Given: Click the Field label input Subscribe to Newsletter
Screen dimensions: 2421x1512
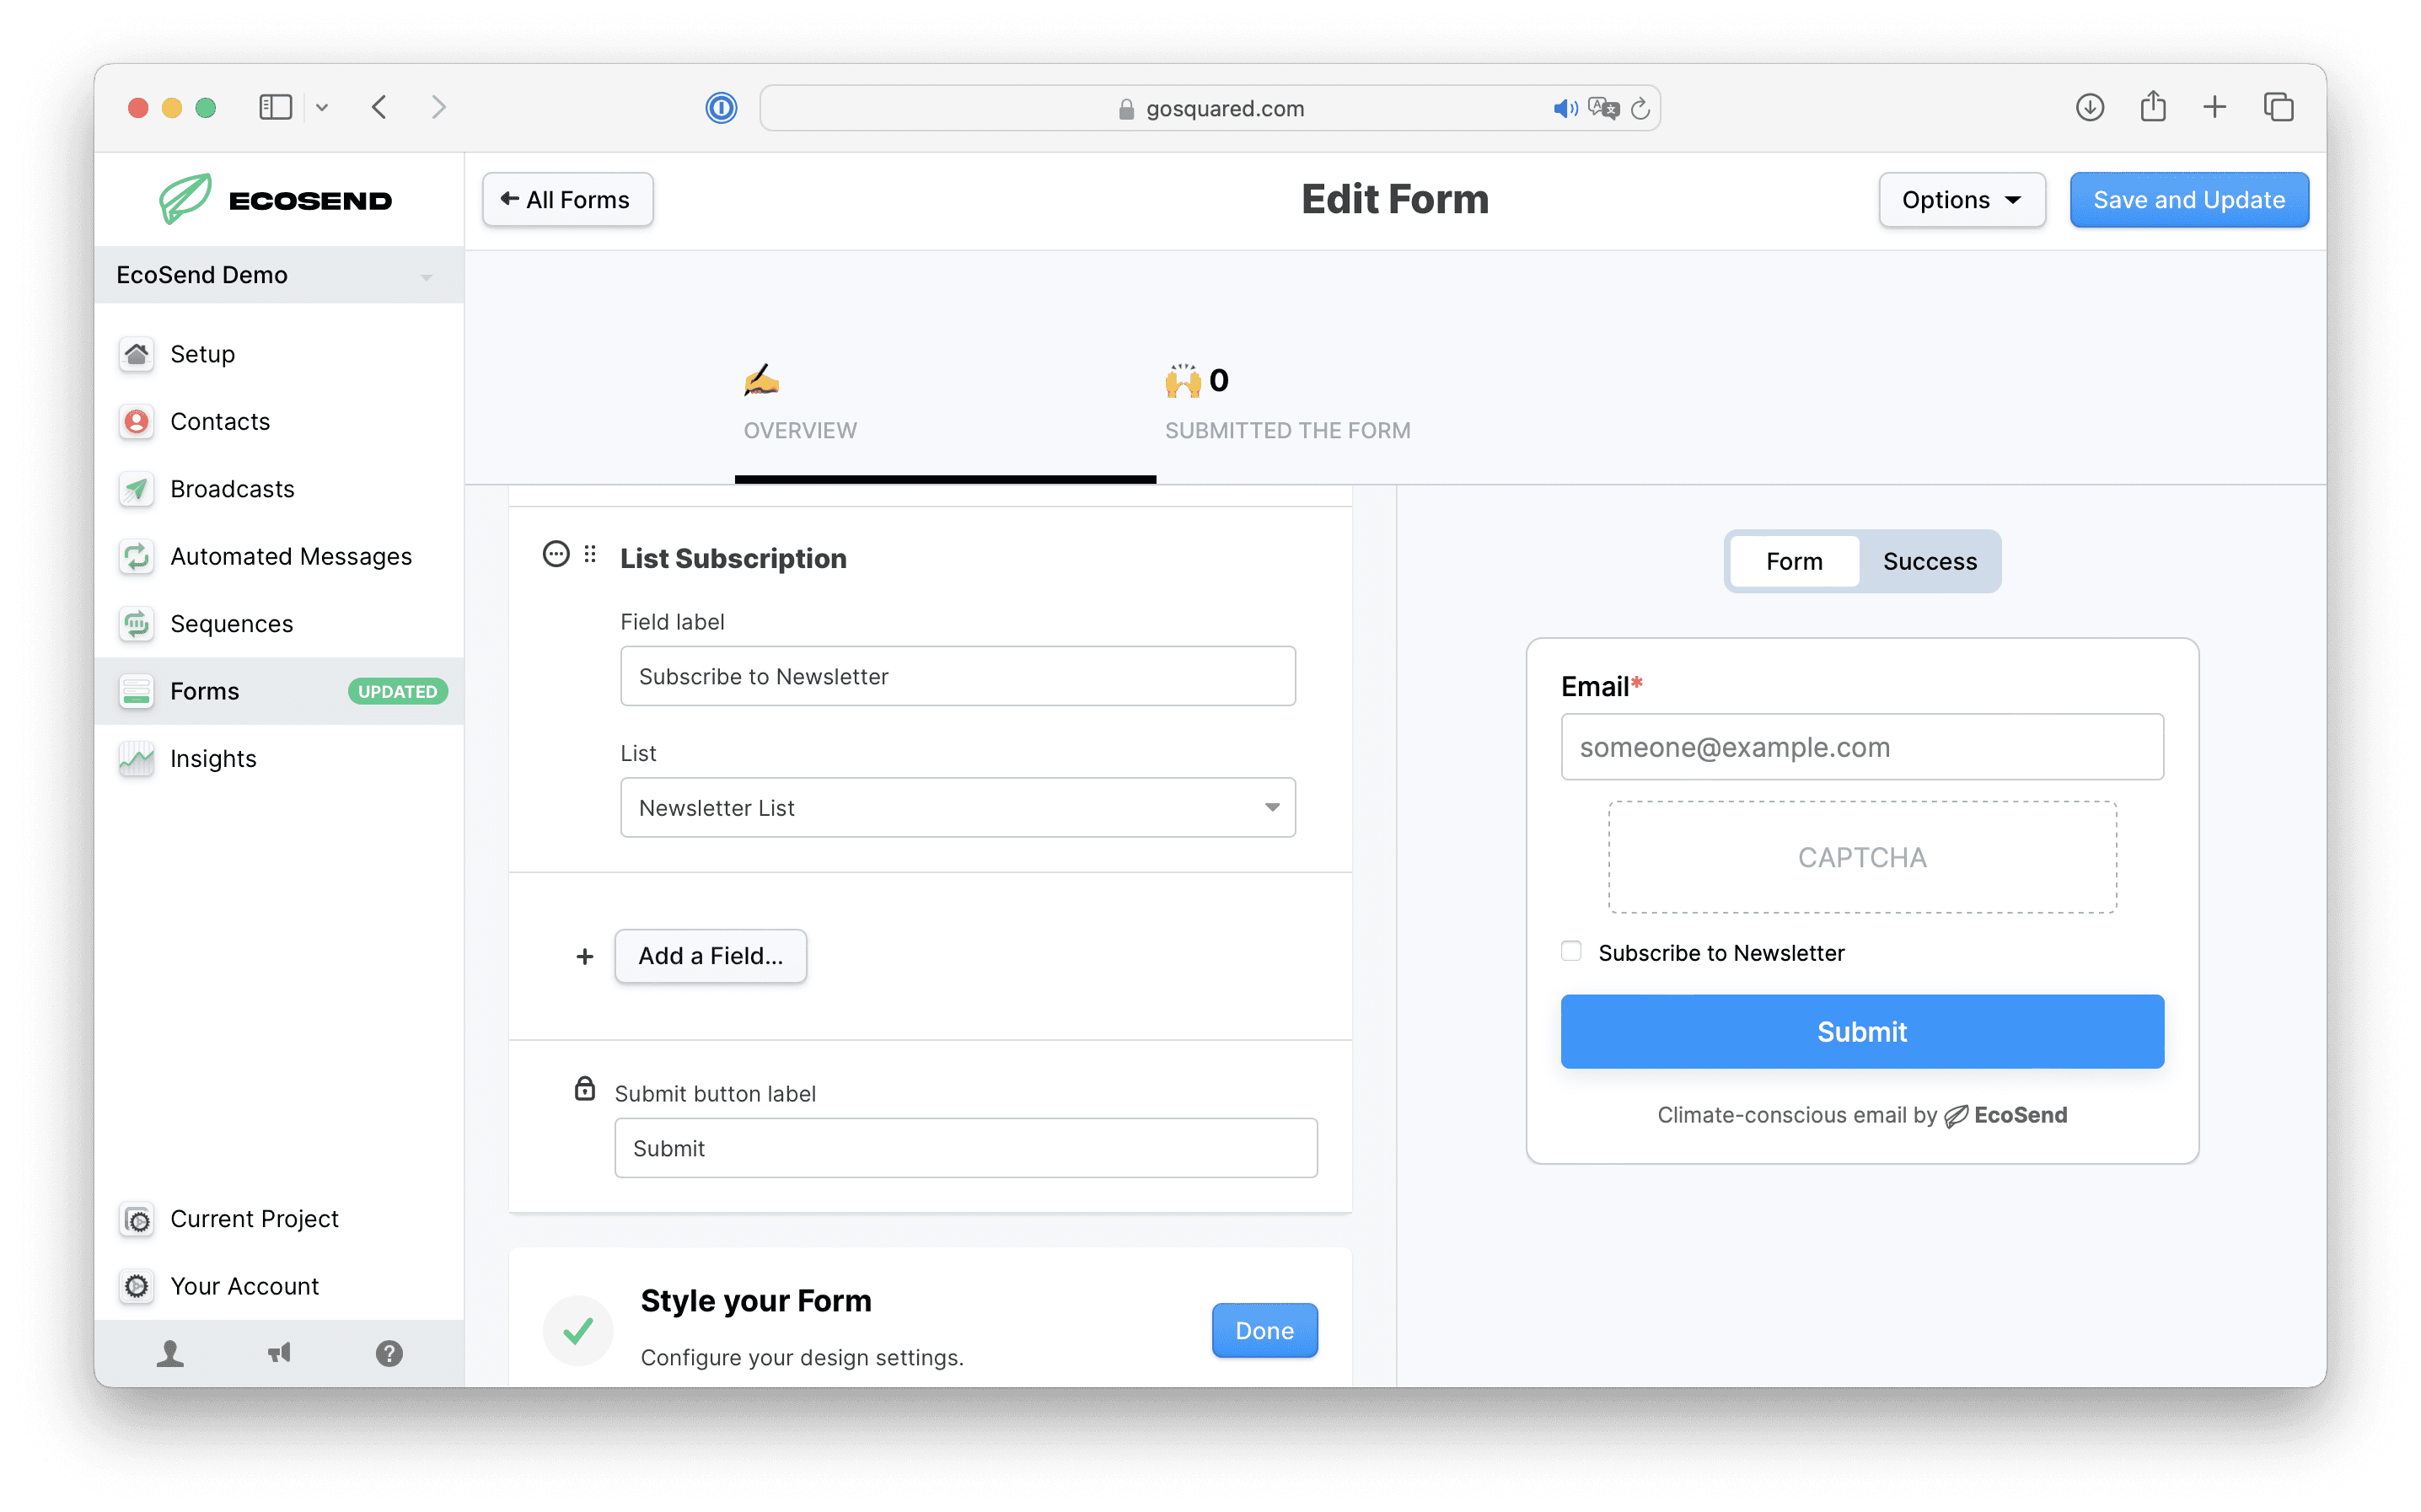Looking at the screenshot, I should [x=957, y=677].
